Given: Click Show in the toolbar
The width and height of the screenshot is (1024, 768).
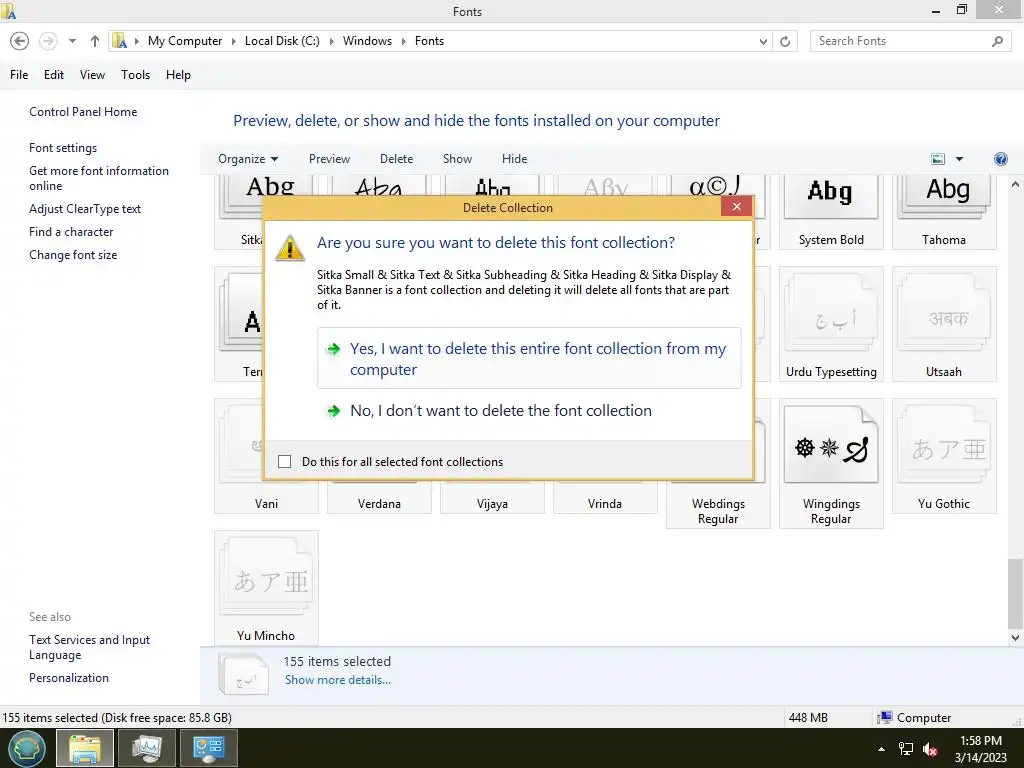Looking at the screenshot, I should click(x=457, y=159).
